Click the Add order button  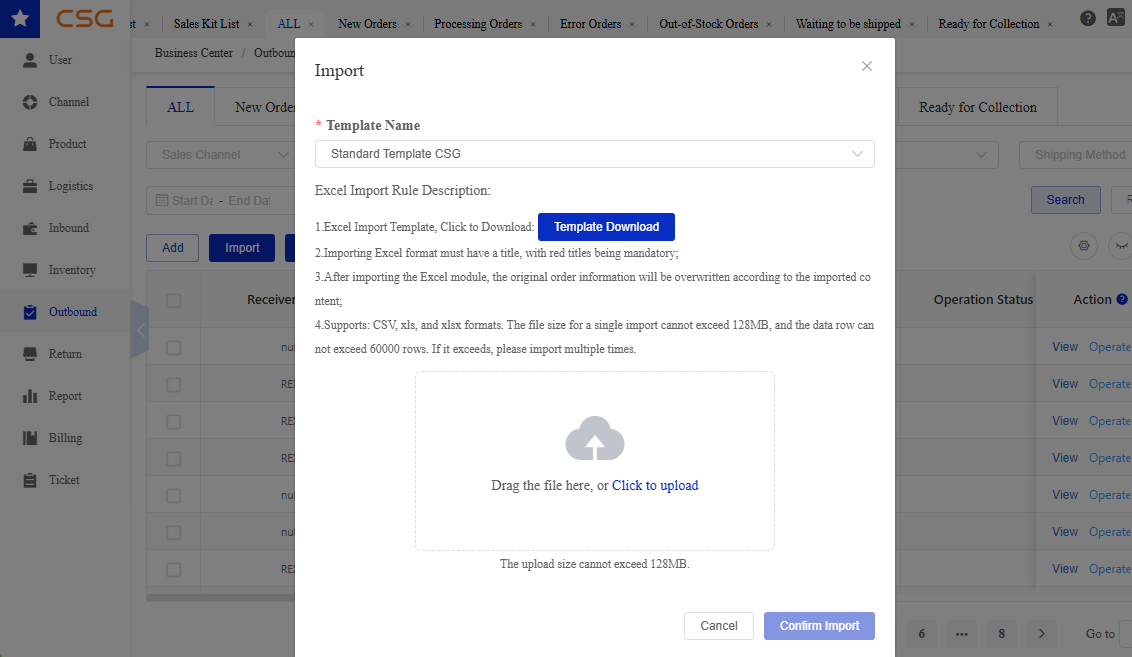pos(173,248)
